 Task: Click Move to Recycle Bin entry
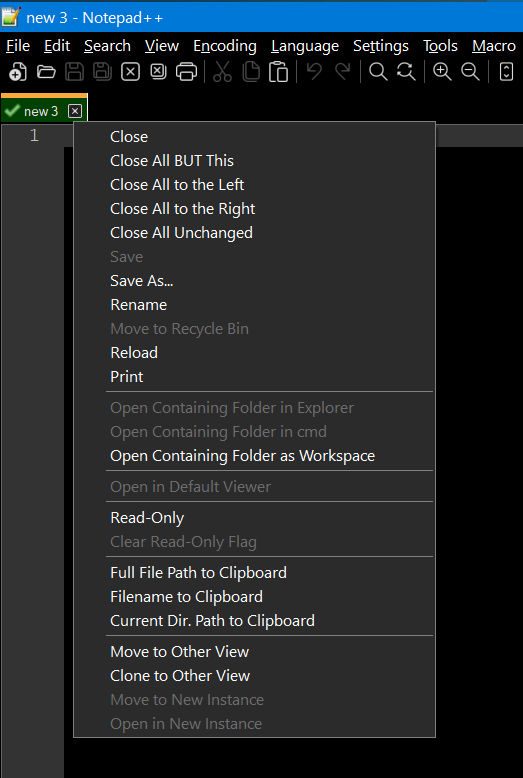[255, 328]
